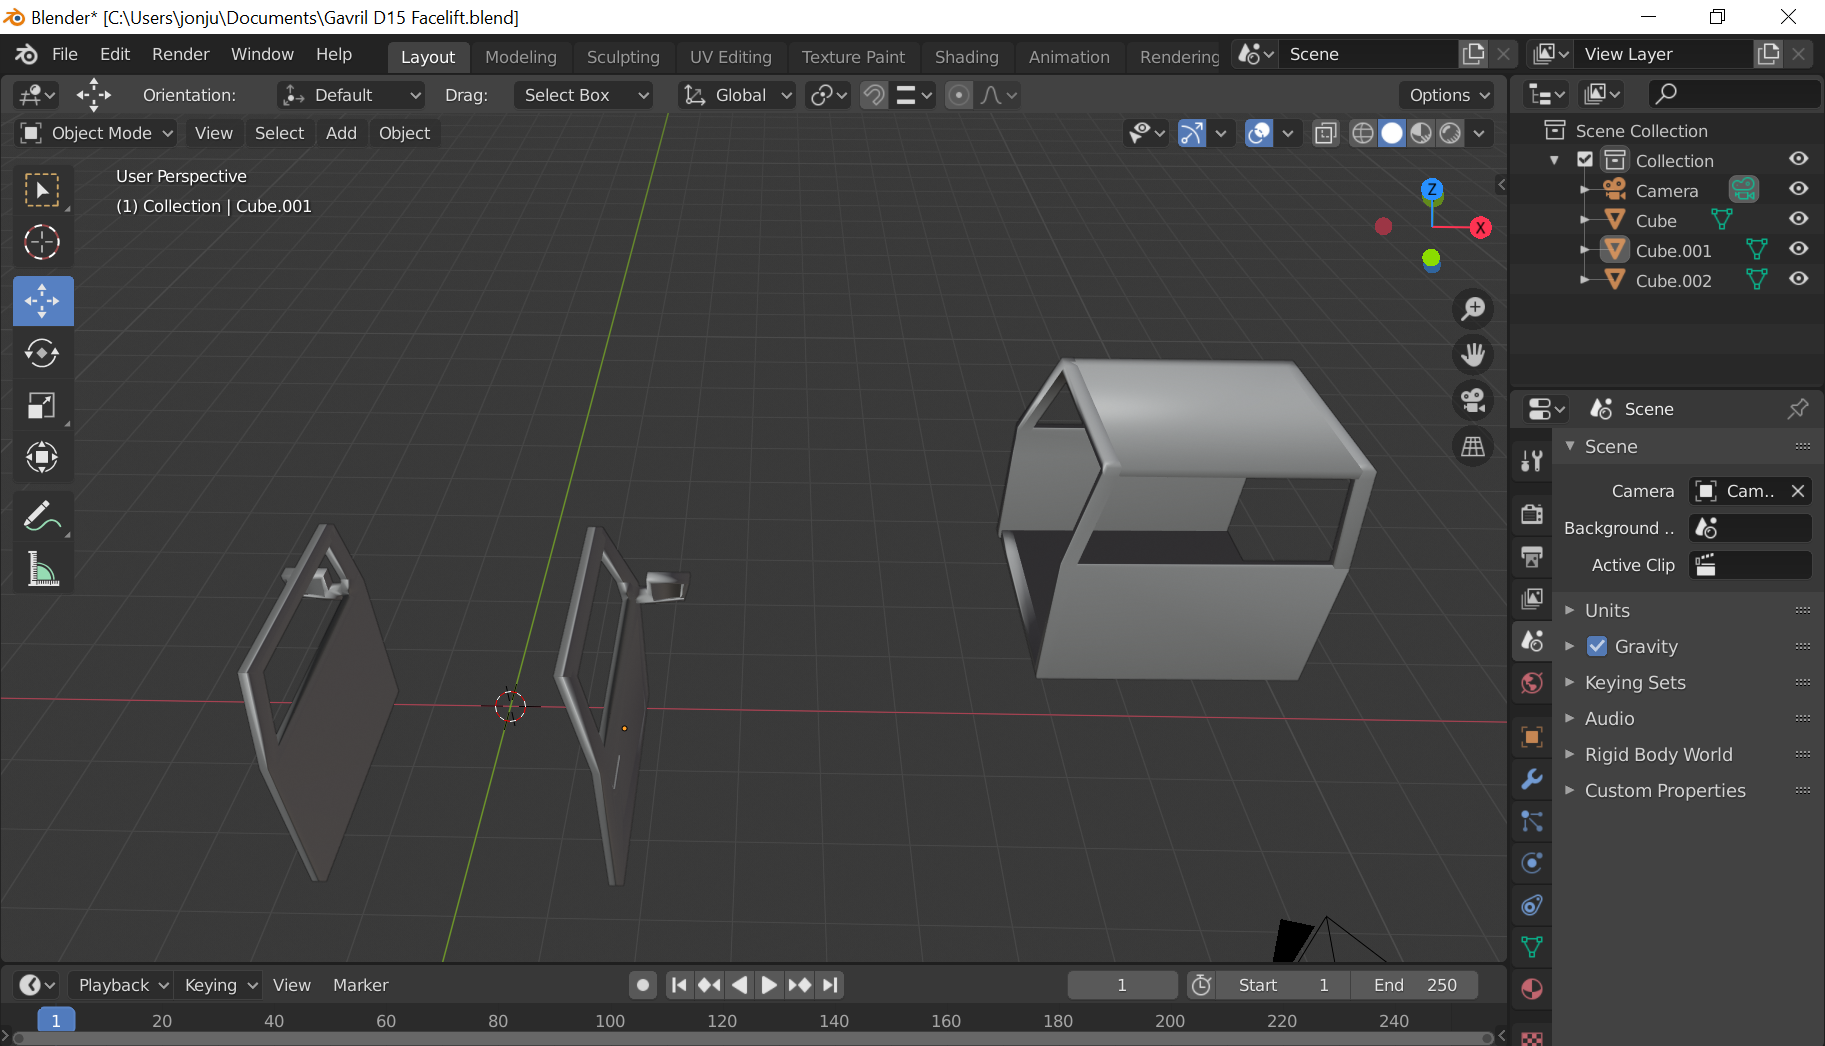Open the Render properties tab
1825x1046 pixels.
[1532, 514]
